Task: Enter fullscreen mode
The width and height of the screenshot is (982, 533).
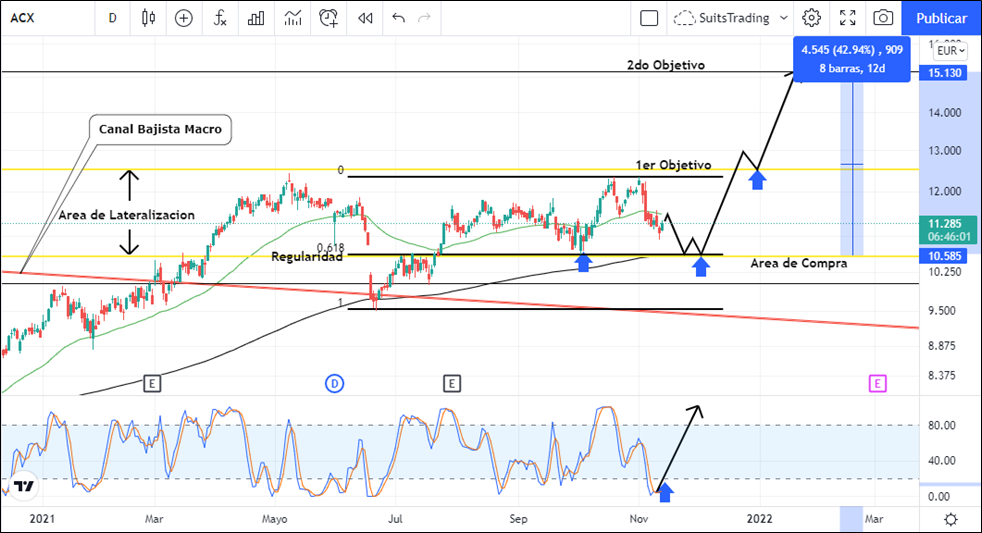Action: point(848,18)
